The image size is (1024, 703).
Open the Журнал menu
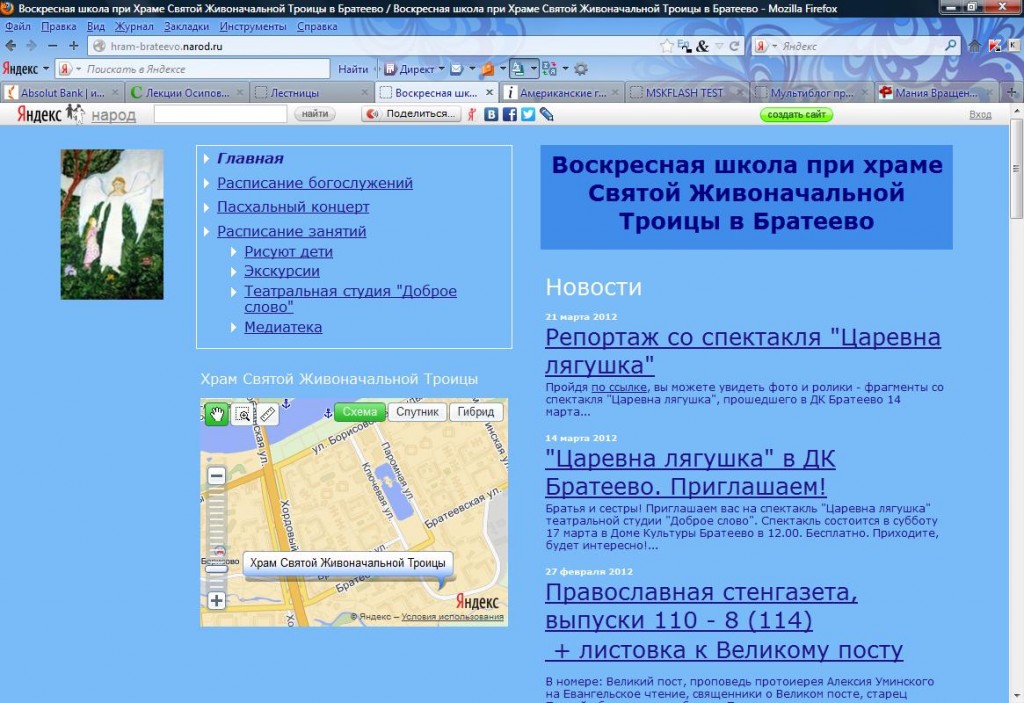pyautogui.click(x=134, y=27)
